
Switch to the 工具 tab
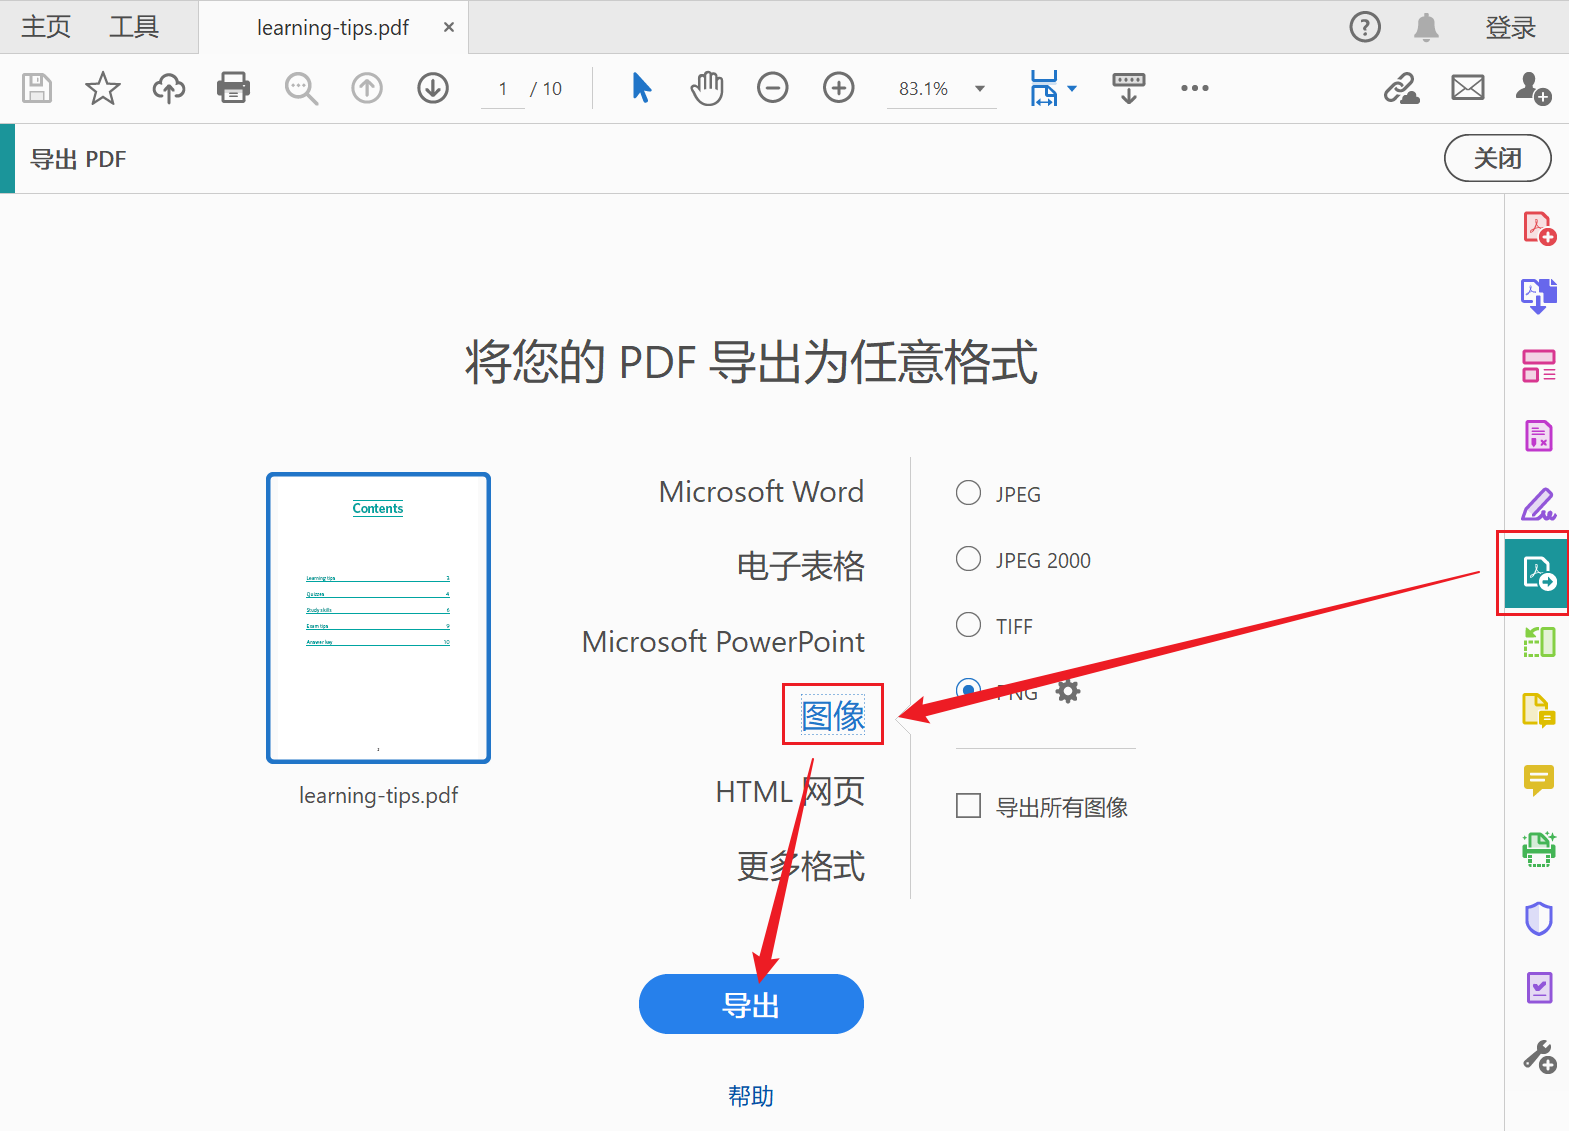click(134, 27)
